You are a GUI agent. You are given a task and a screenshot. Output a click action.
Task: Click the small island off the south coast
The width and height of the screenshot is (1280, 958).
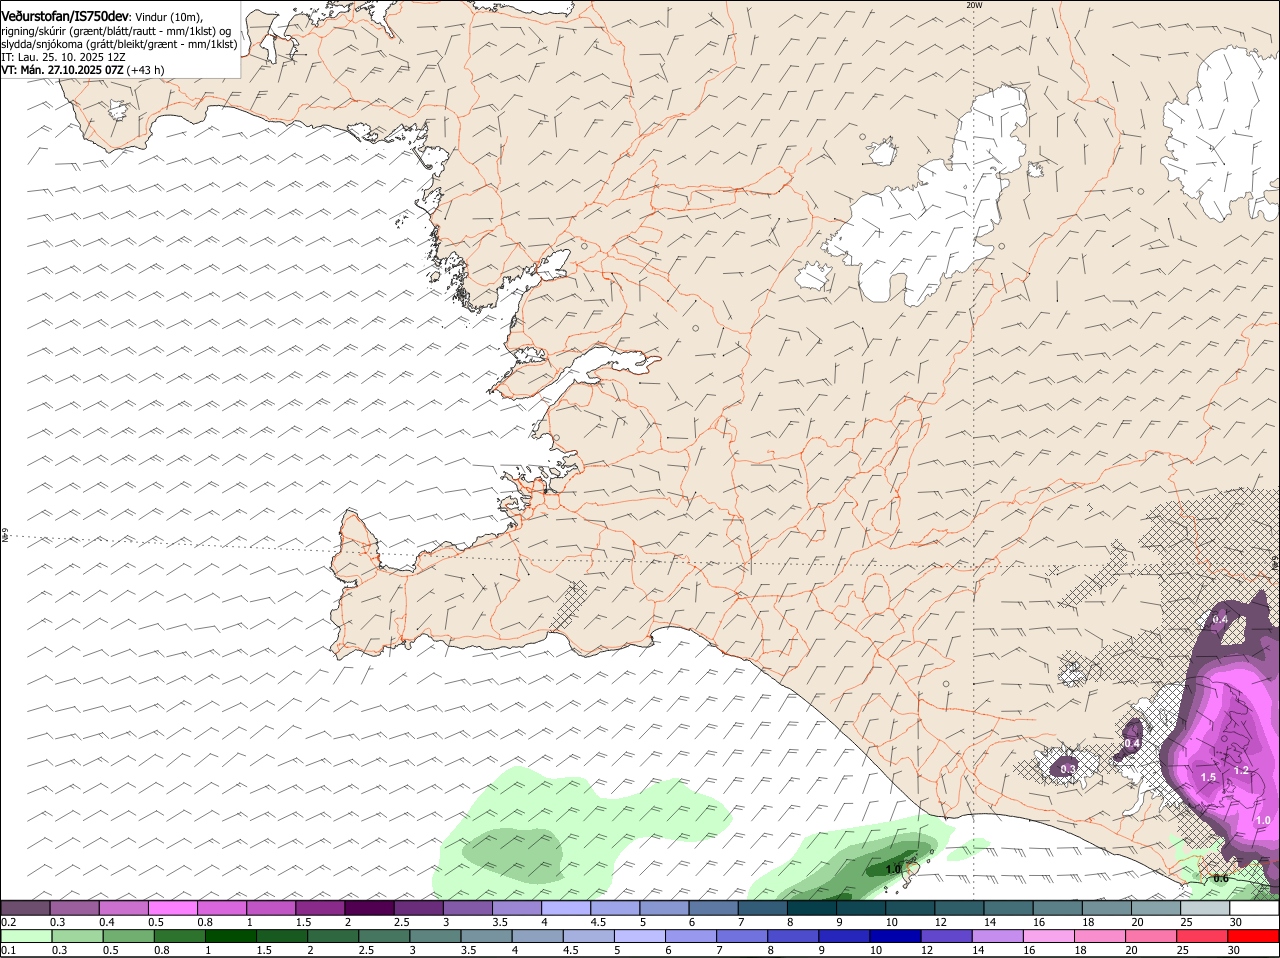click(x=911, y=875)
